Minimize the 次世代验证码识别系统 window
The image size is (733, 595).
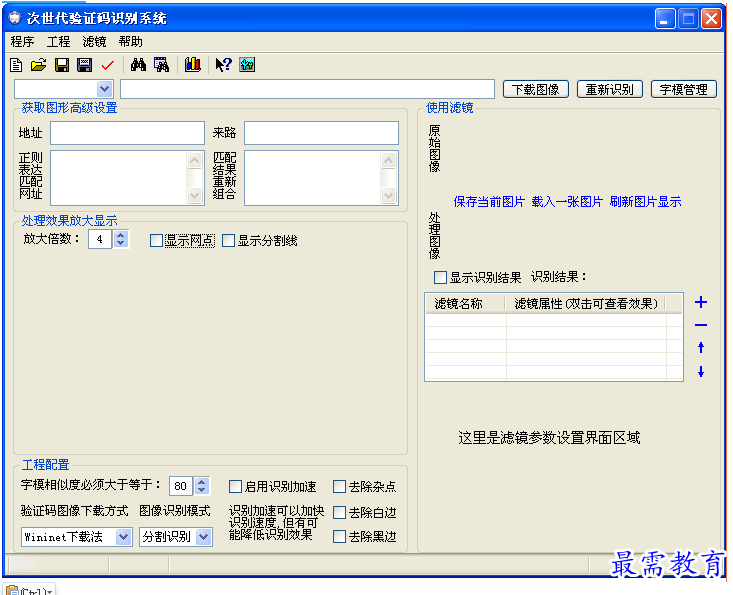point(664,19)
